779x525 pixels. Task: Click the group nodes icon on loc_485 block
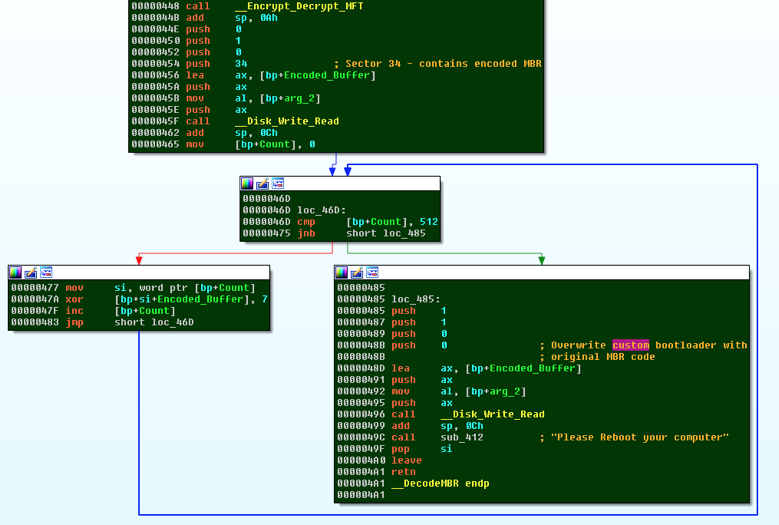click(373, 272)
